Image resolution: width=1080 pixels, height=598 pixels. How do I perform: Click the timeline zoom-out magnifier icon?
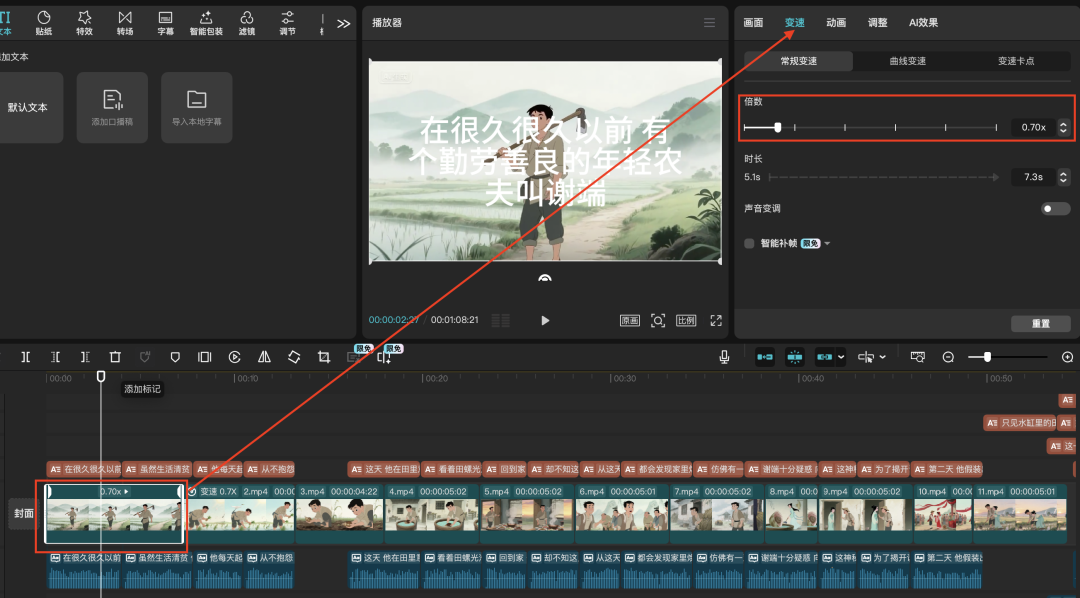tap(948, 357)
